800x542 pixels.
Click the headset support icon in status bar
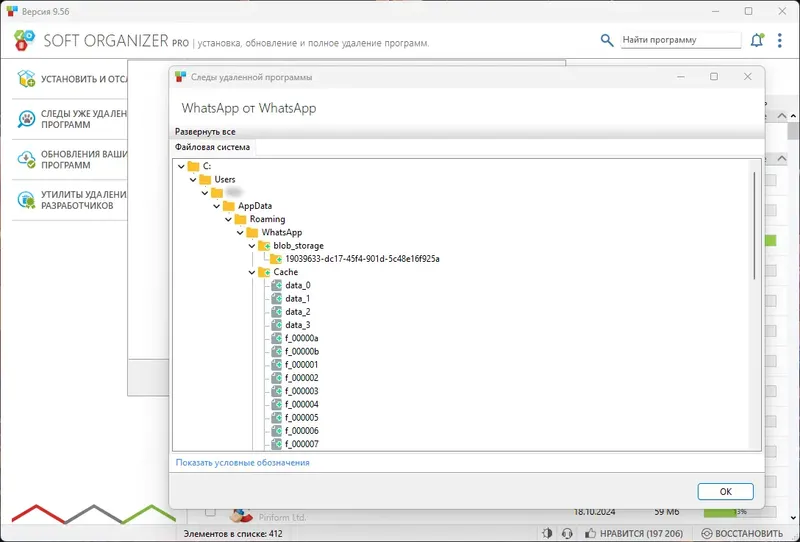[567, 533]
